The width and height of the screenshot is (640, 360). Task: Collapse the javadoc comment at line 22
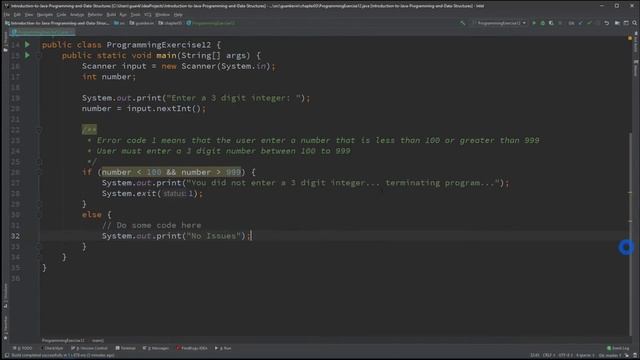coord(38,130)
